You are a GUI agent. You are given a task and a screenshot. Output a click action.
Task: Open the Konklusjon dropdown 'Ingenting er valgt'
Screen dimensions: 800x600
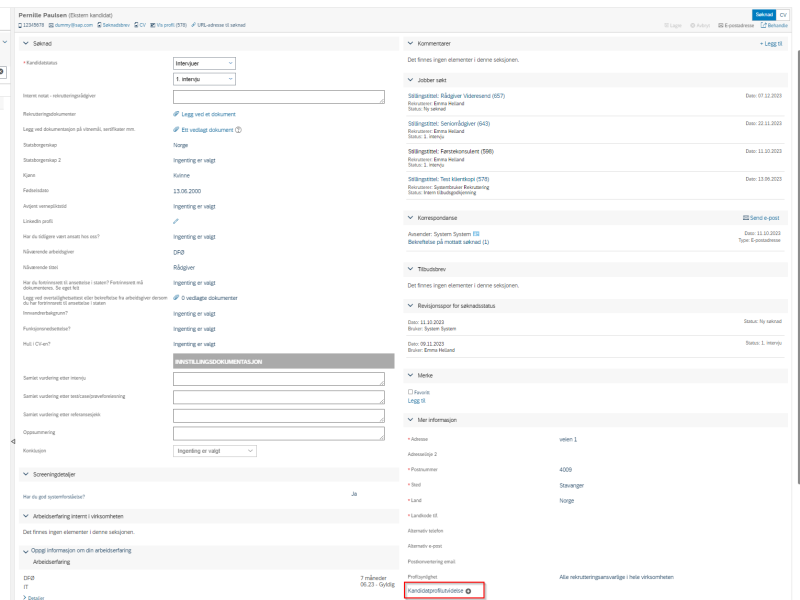click(215, 451)
